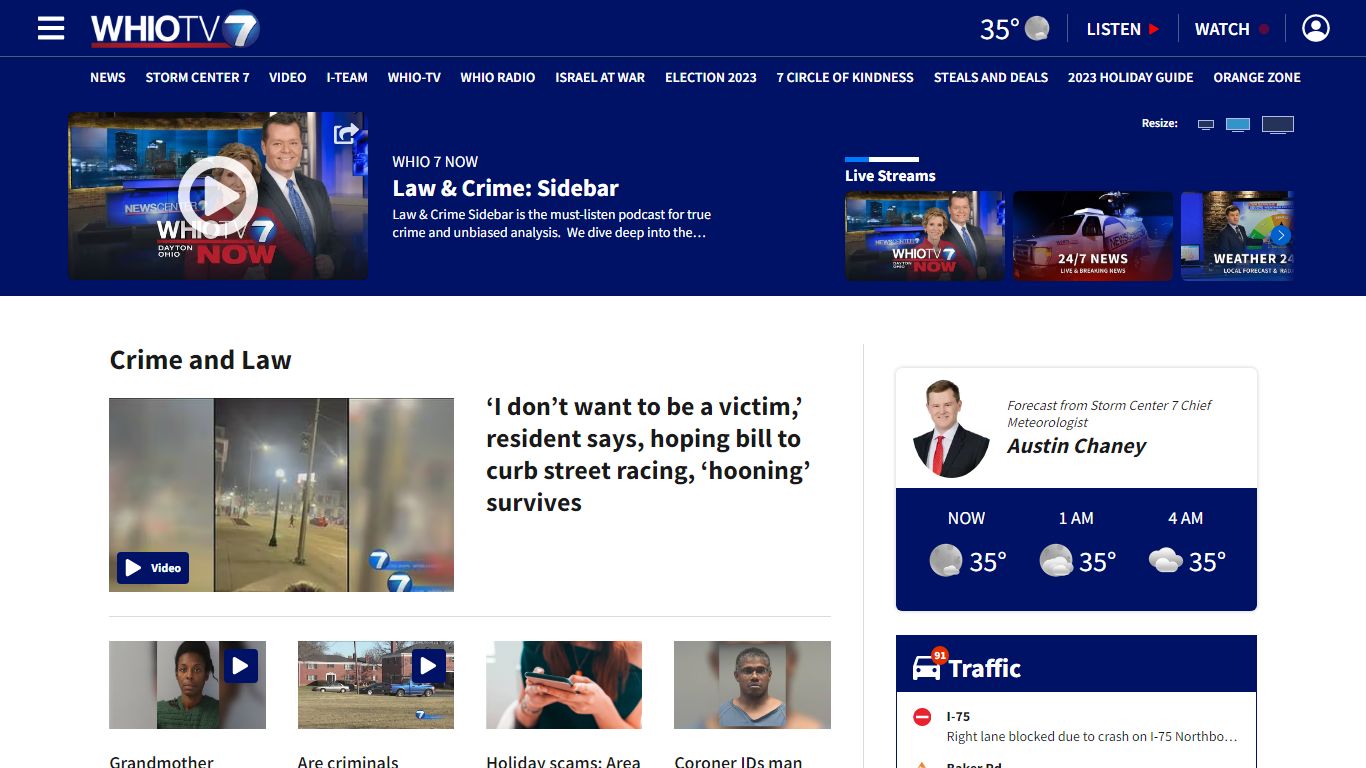Click the 'Holiday scams: Area' headline
Viewport: 1366px width, 768px height.
pyautogui.click(x=563, y=762)
